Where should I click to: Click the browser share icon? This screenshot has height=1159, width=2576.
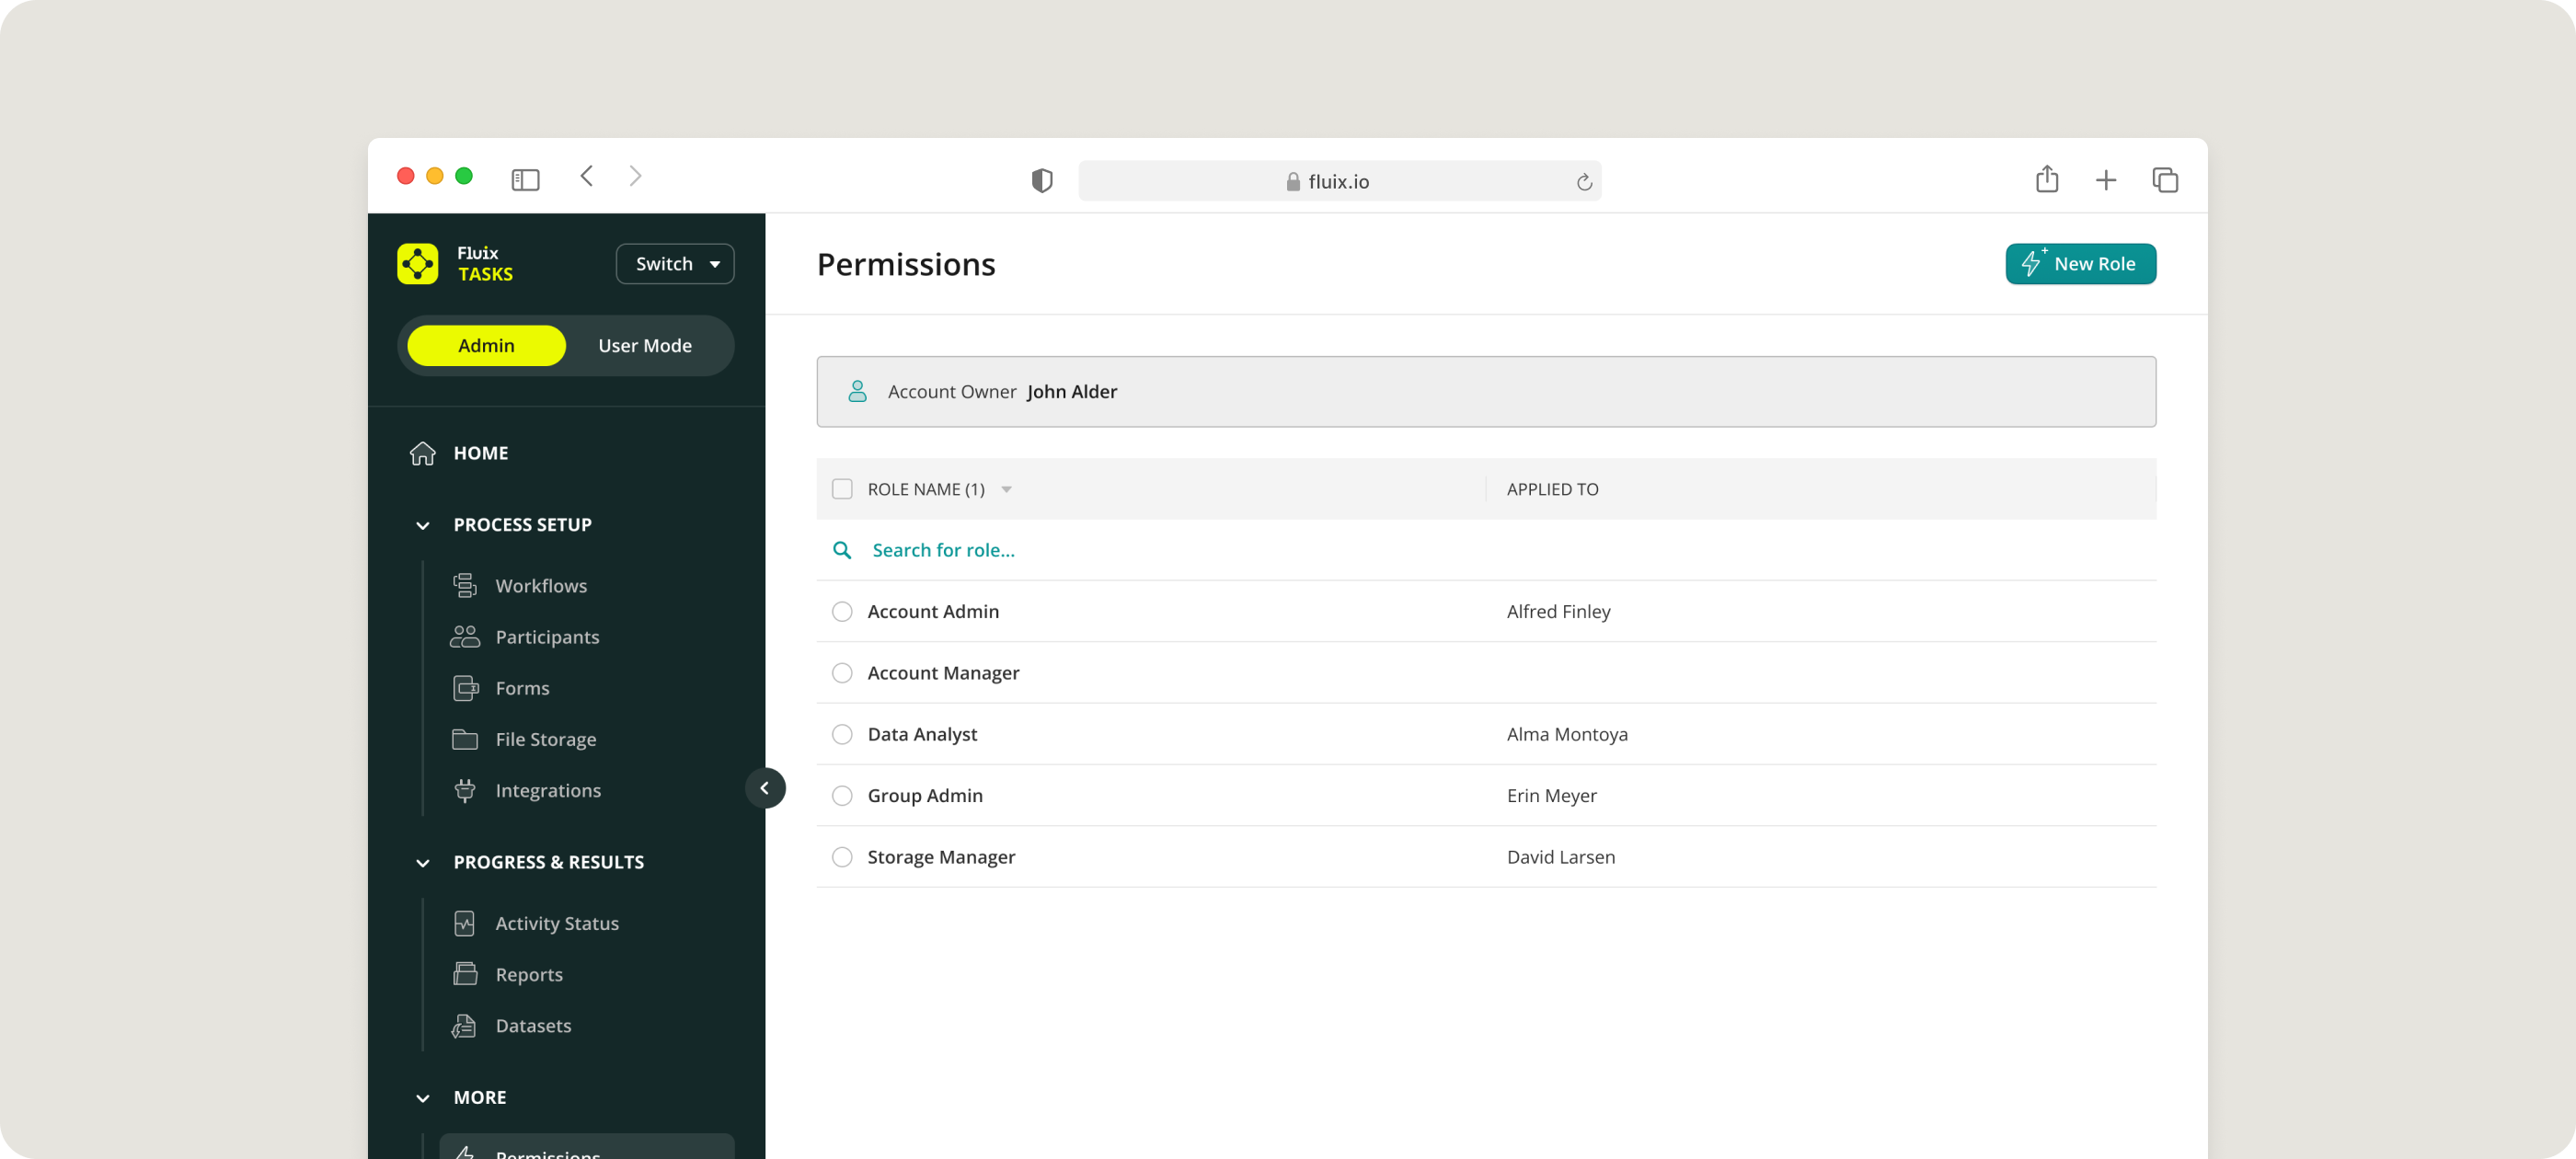coord(2047,180)
